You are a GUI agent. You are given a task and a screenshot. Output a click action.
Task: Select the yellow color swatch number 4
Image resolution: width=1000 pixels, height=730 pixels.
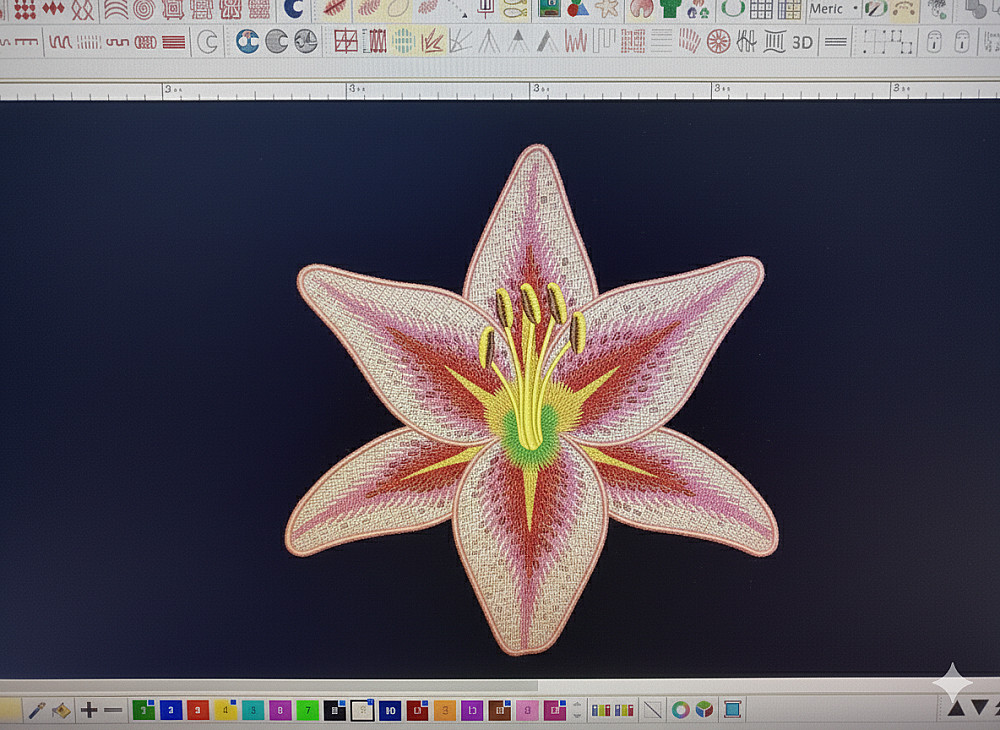(x=226, y=710)
